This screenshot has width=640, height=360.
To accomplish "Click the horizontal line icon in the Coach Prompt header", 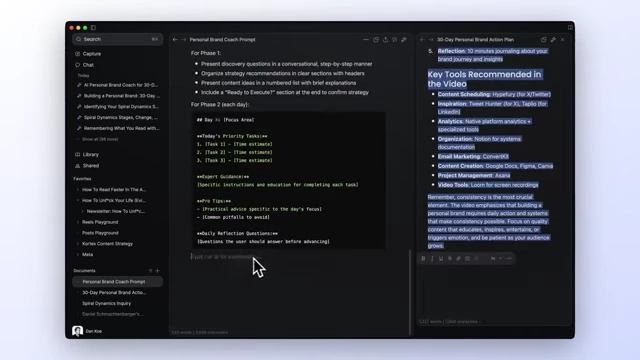I will 366,40.
